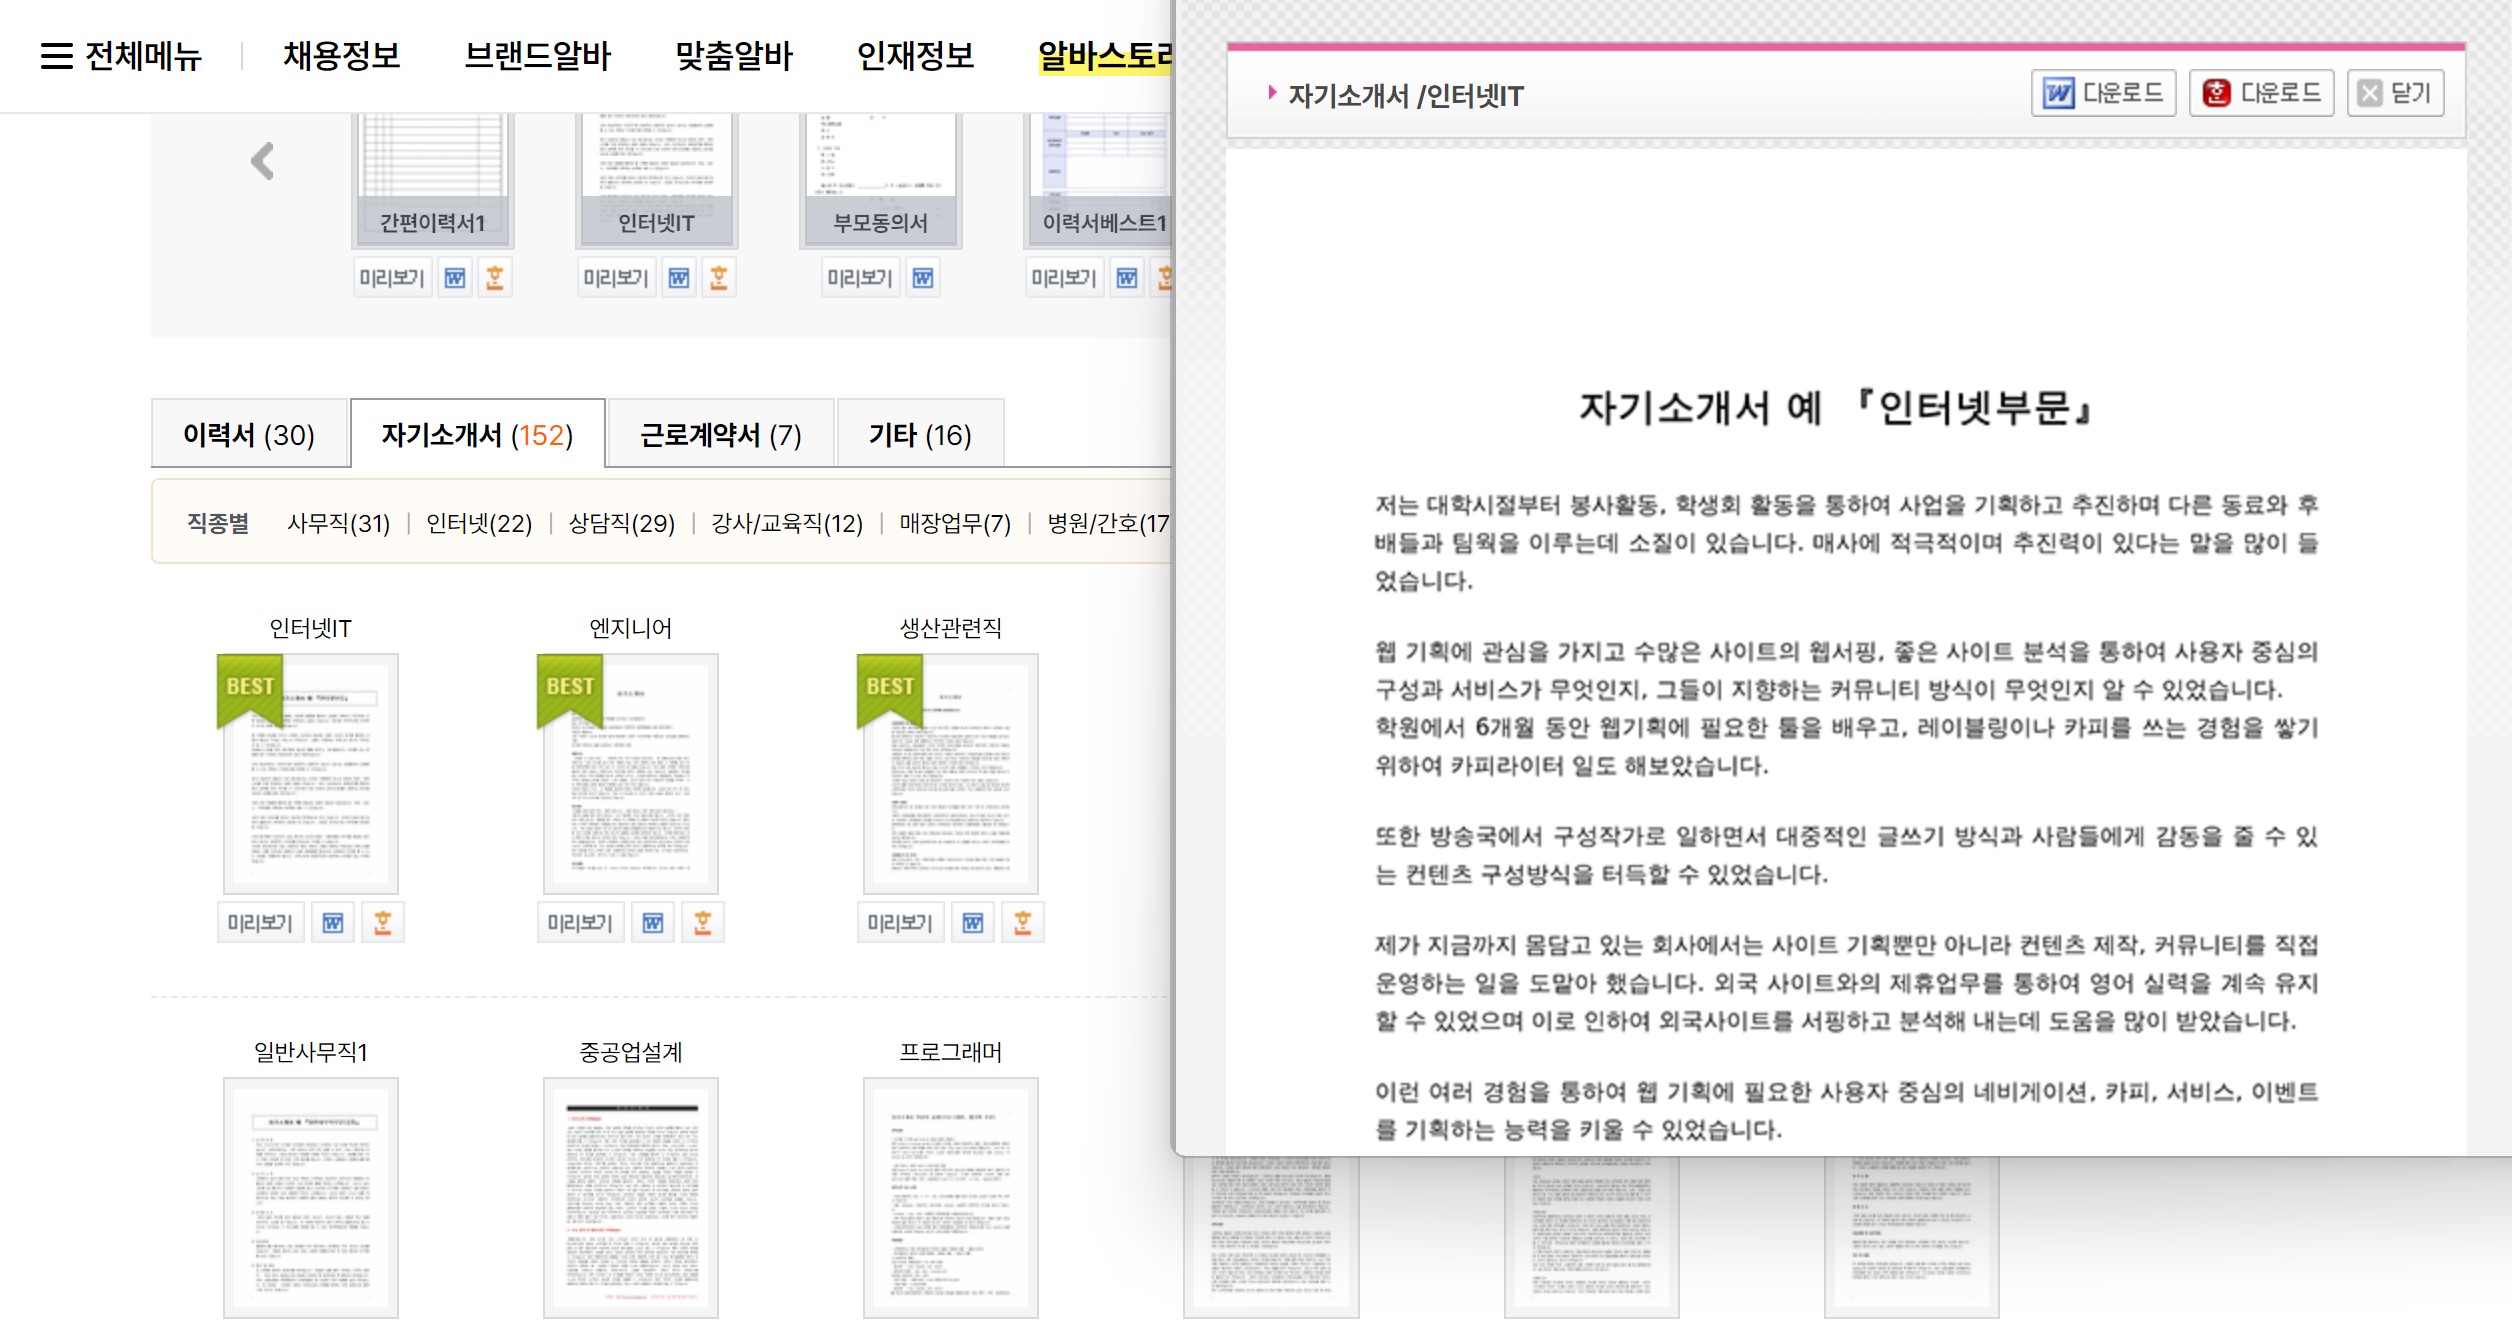Filter by 사무직(31) job category
Viewport: 2512px width, 1320px height.
[338, 523]
